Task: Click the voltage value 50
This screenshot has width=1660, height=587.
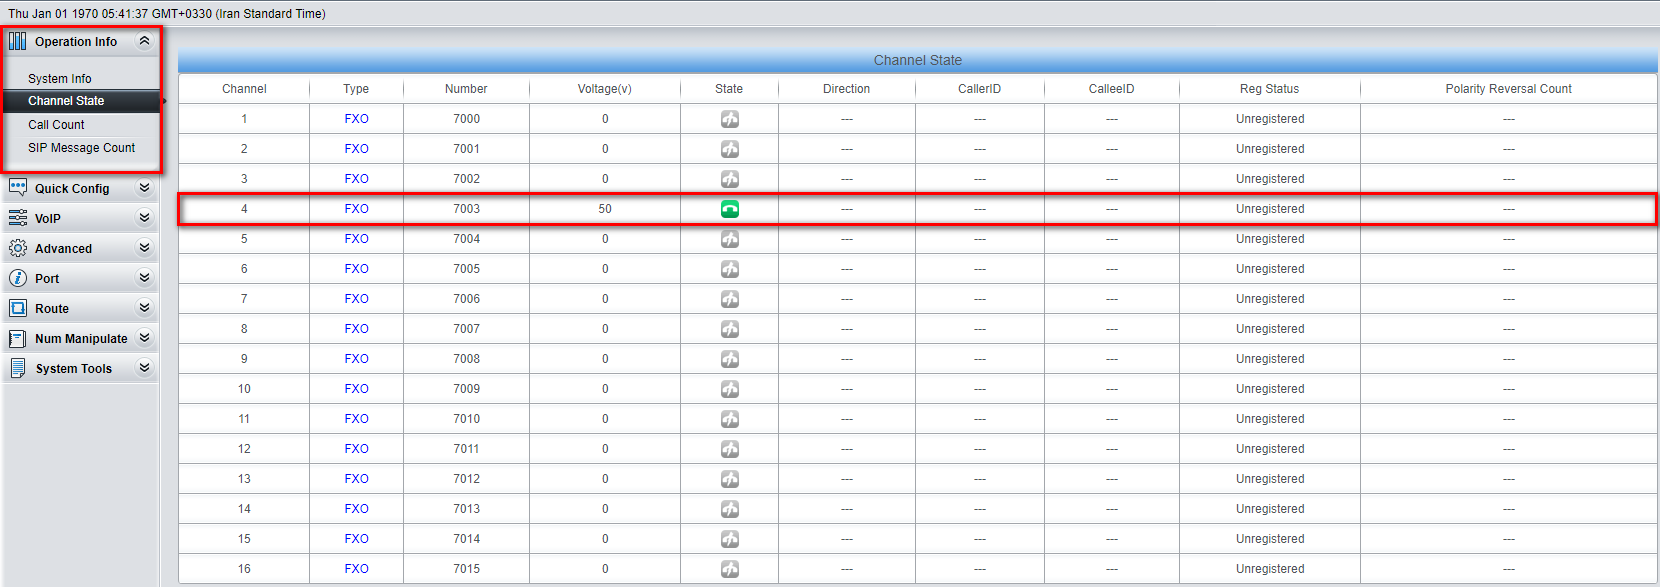Action: point(605,209)
